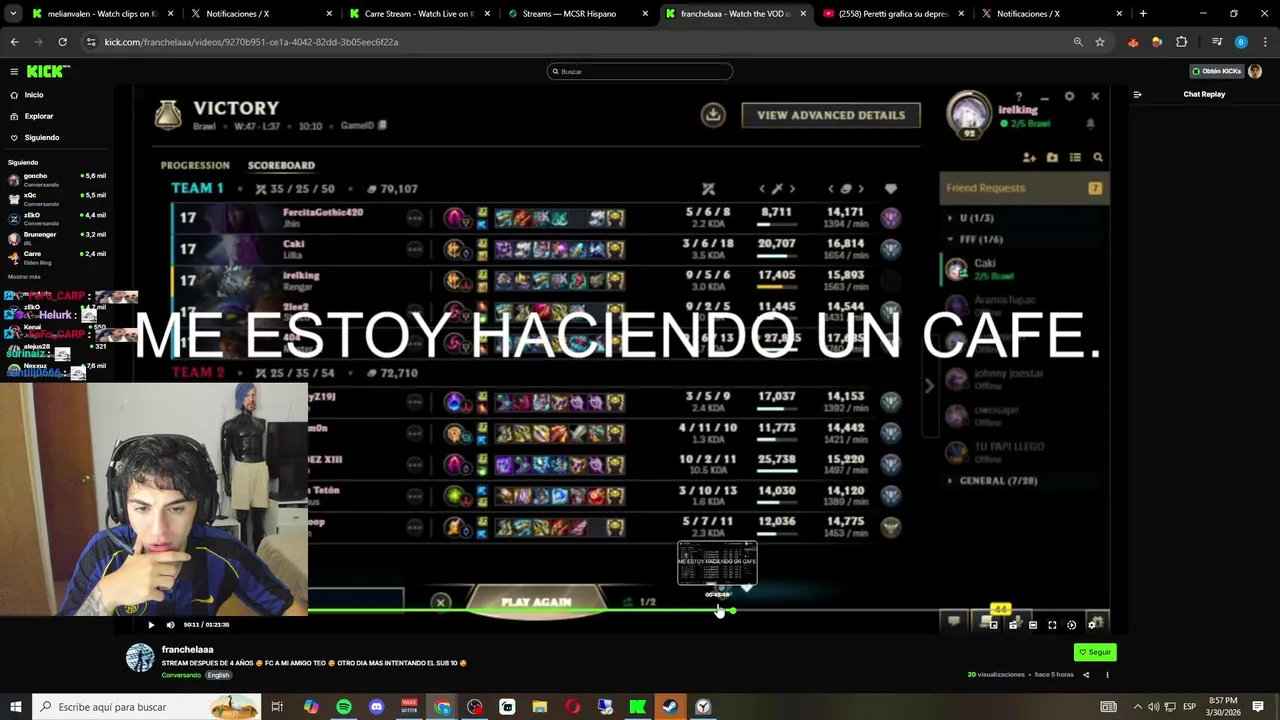Mute the video player volume
The image size is (1280, 720).
[170, 625]
